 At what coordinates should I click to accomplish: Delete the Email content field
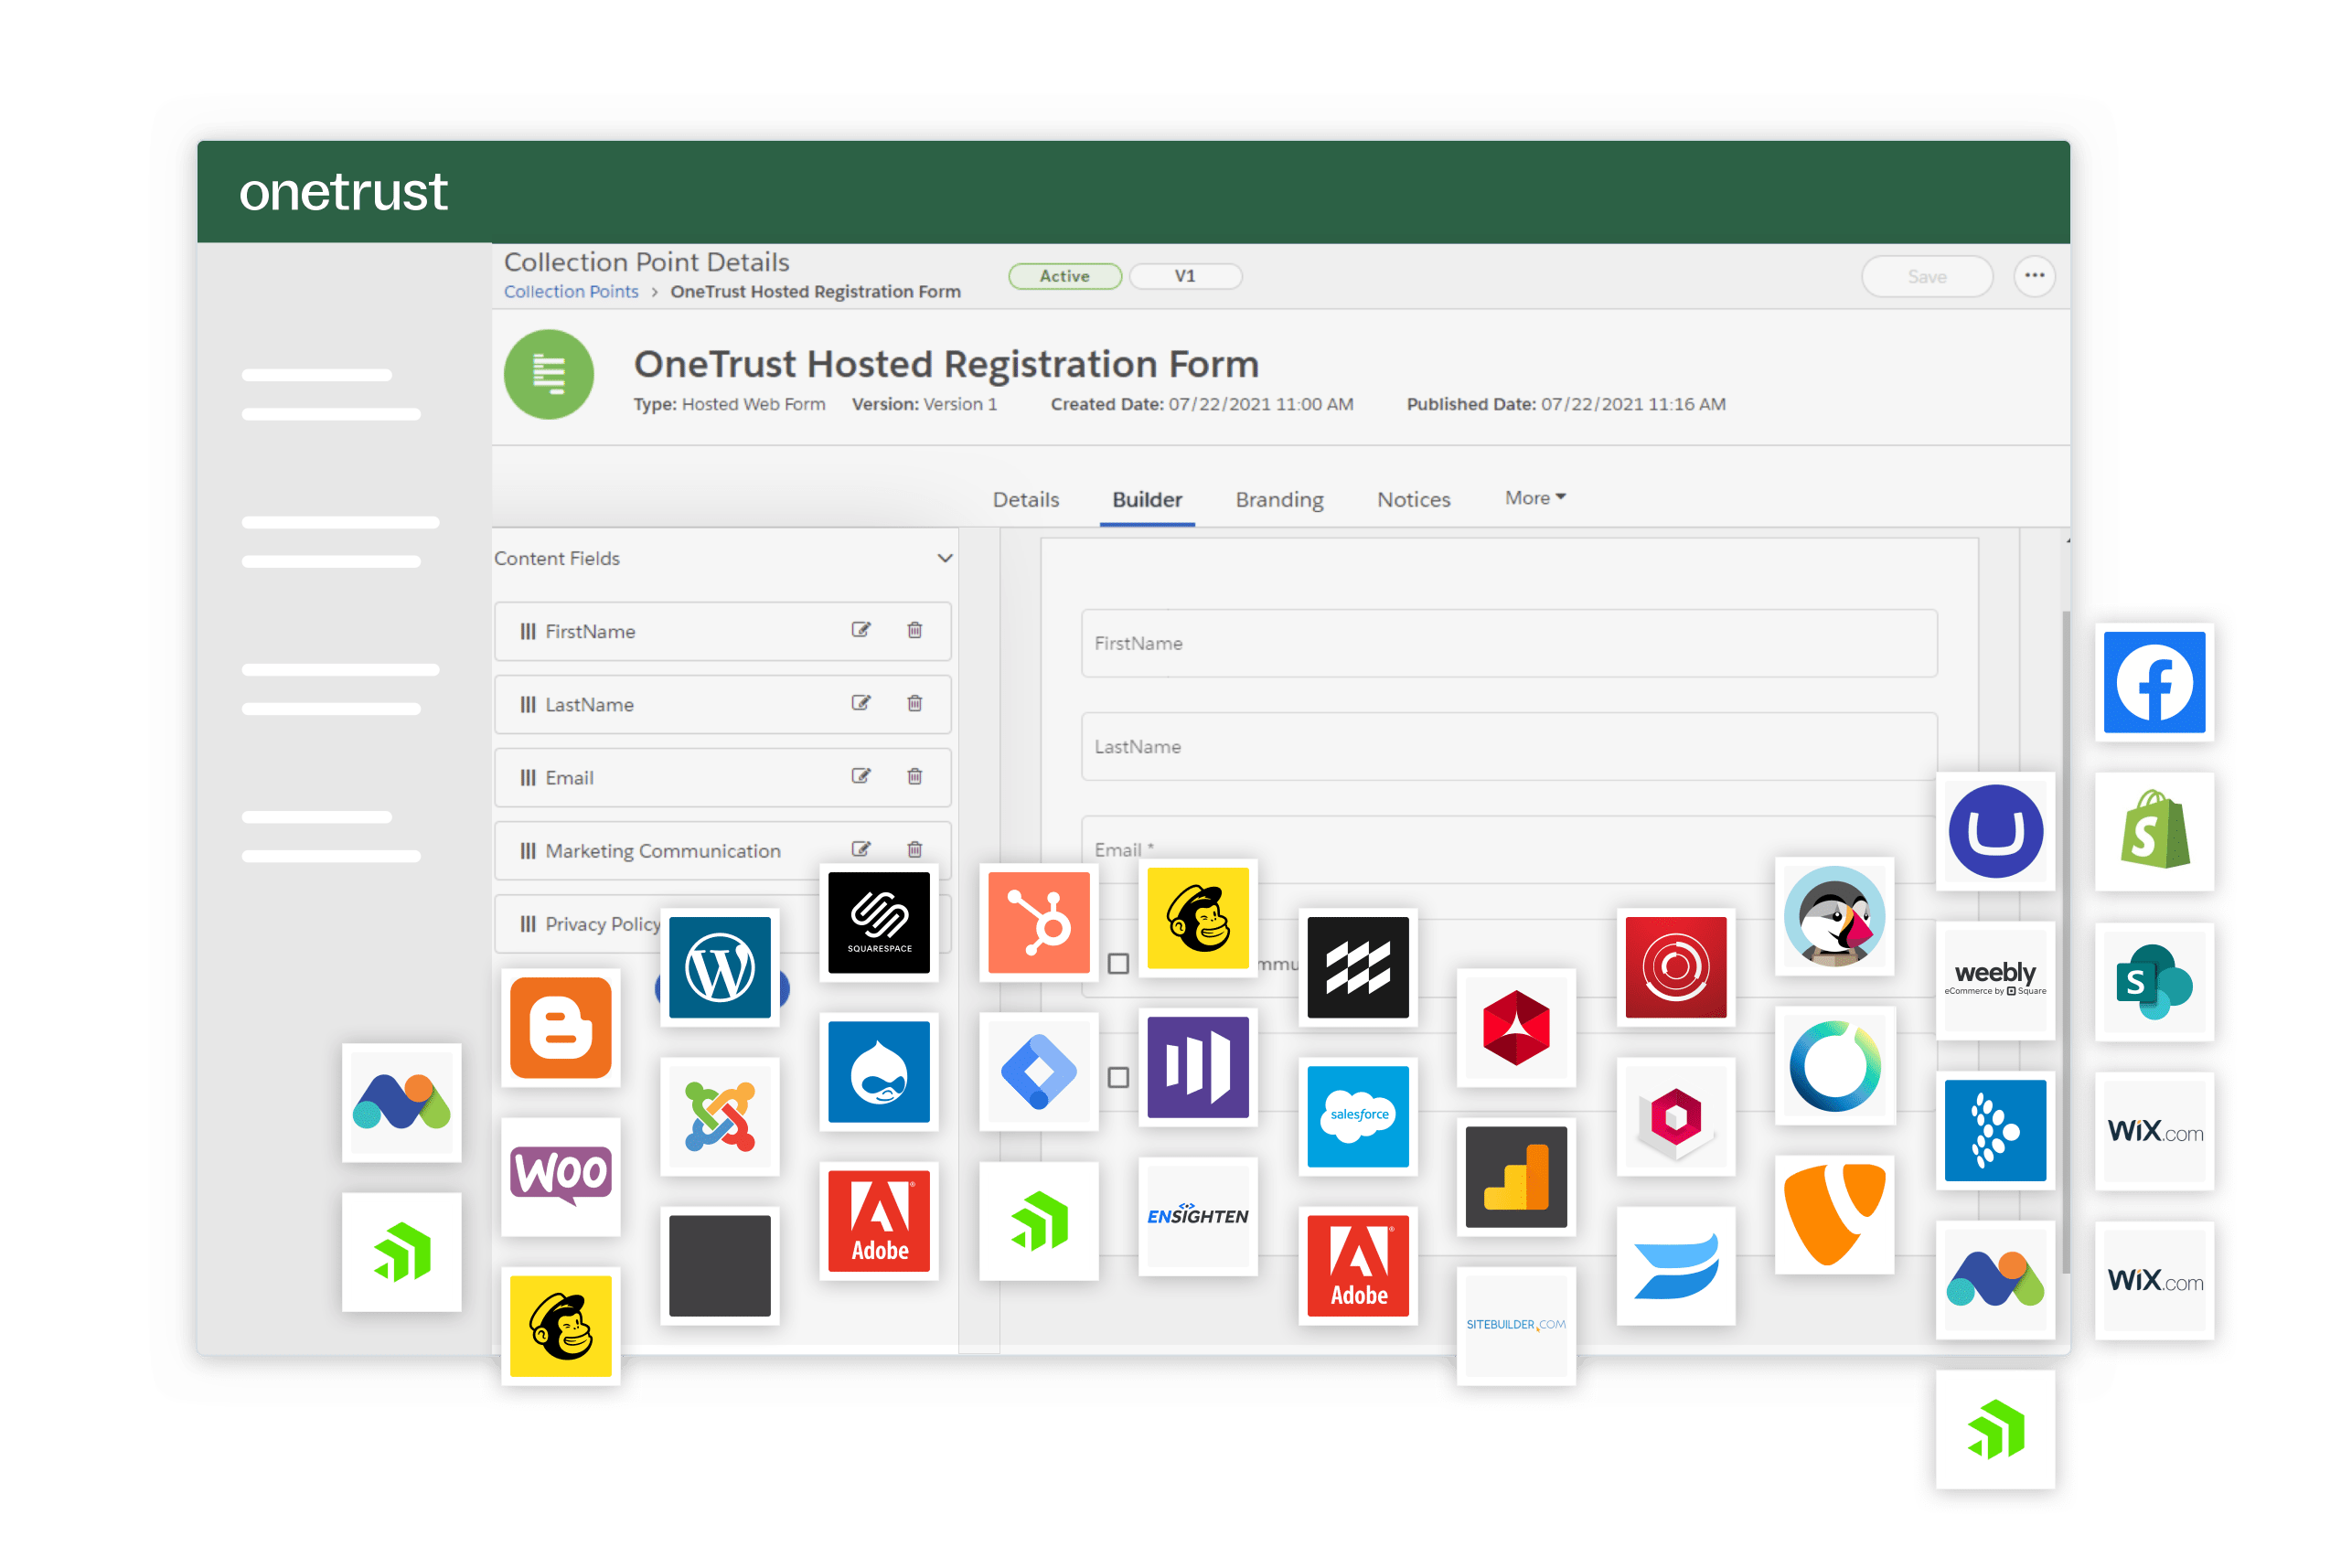[914, 776]
